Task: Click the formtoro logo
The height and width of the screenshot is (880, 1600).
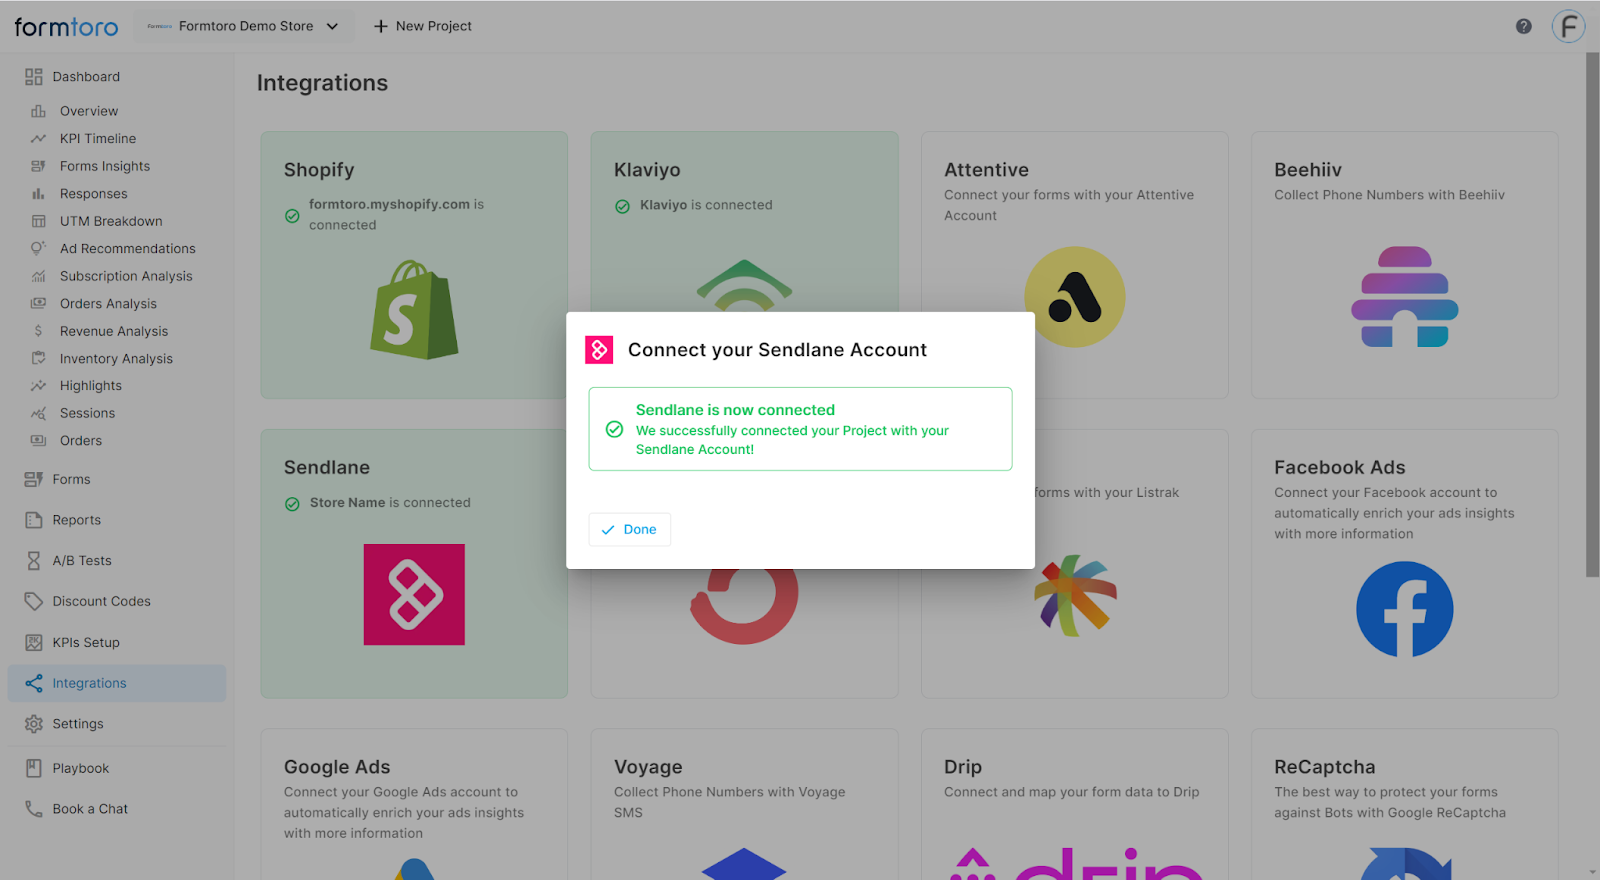Action: coord(66,27)
